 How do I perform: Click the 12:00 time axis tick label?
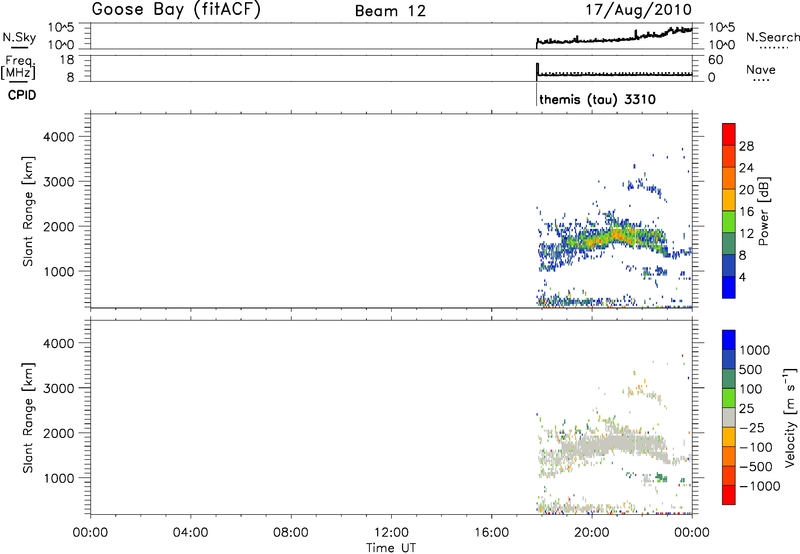click(391, 533)
